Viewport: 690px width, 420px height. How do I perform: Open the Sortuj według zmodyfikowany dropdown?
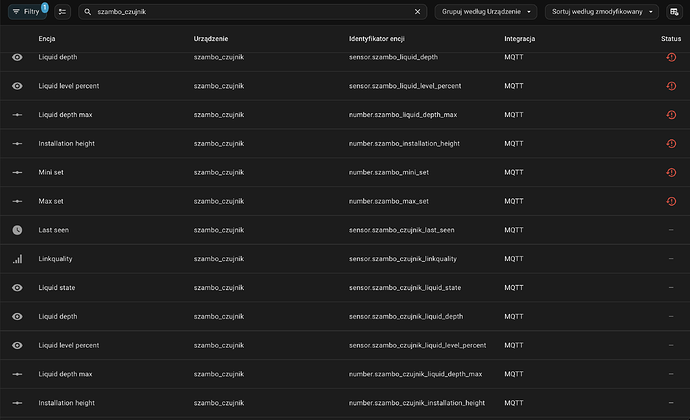point(598,12)
